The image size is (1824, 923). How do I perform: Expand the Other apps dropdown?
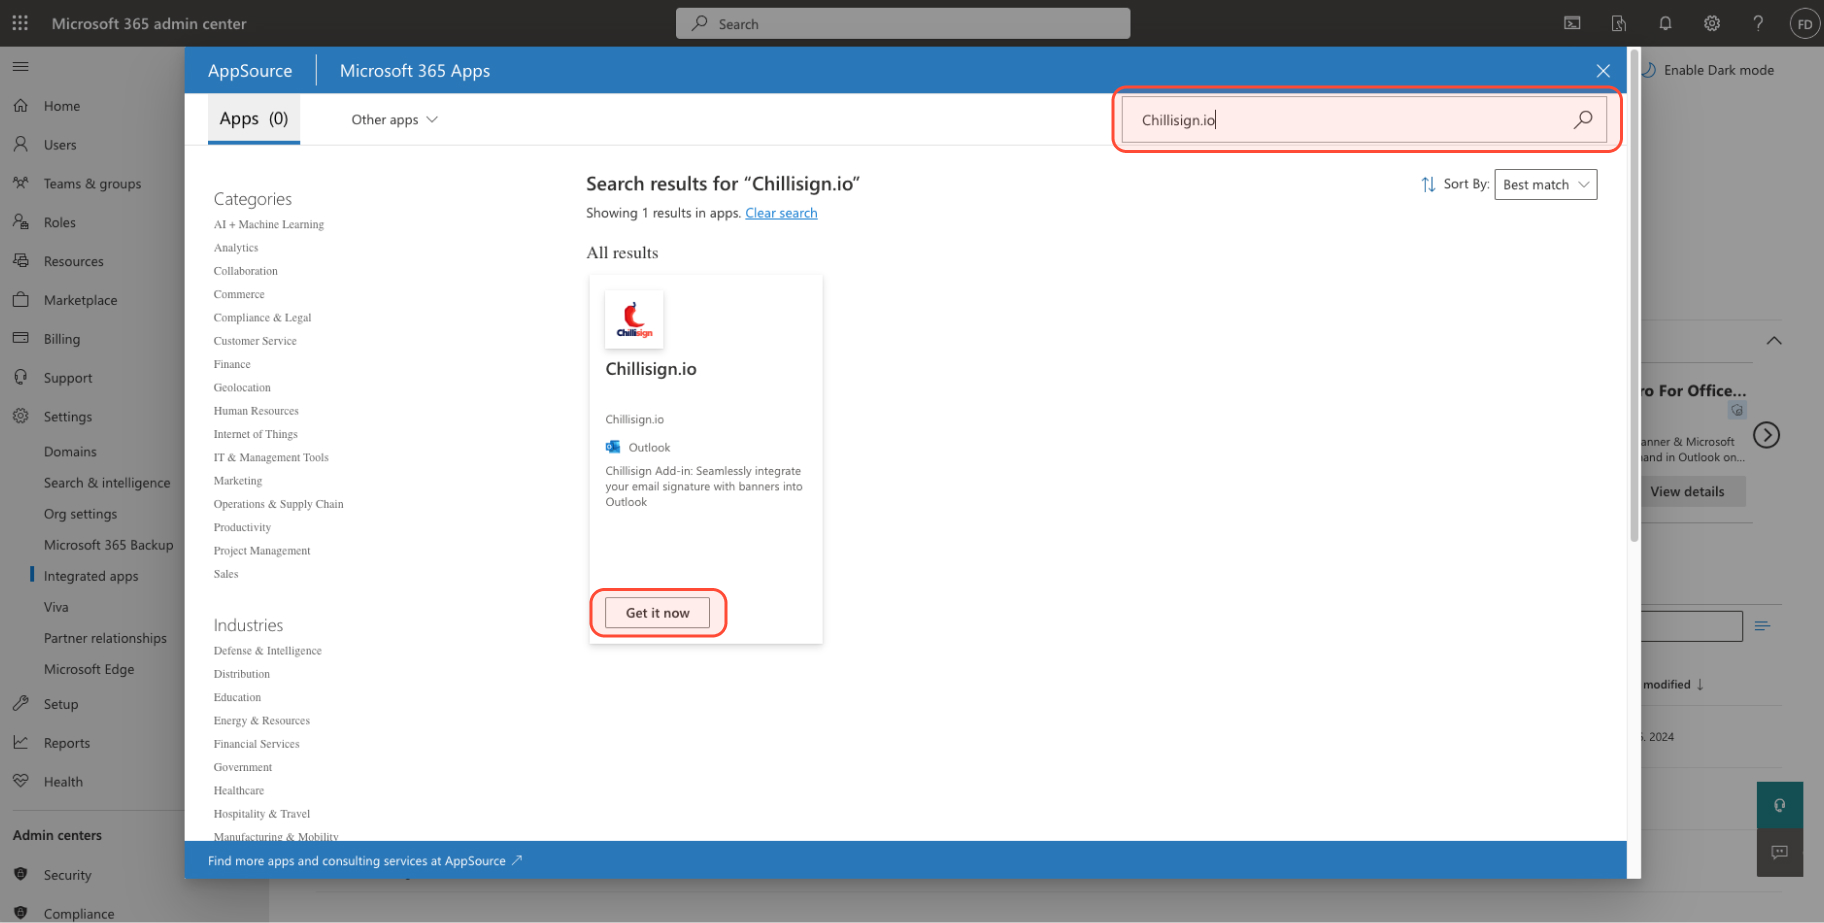tap(394, 120)
